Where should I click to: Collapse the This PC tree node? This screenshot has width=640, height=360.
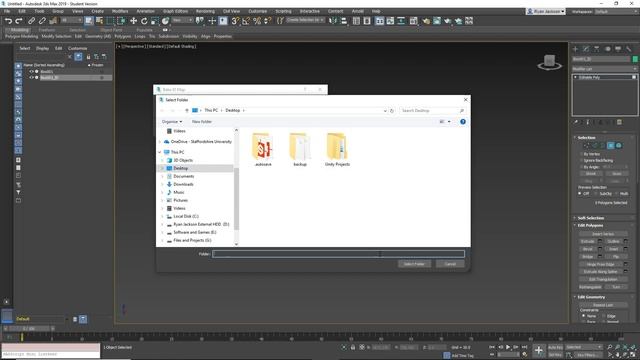[160, 152]
